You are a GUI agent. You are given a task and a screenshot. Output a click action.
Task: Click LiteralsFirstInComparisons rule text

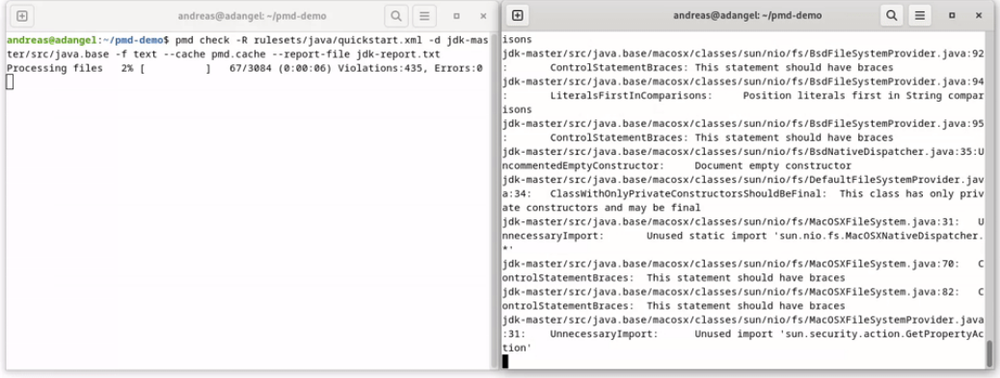631,96
